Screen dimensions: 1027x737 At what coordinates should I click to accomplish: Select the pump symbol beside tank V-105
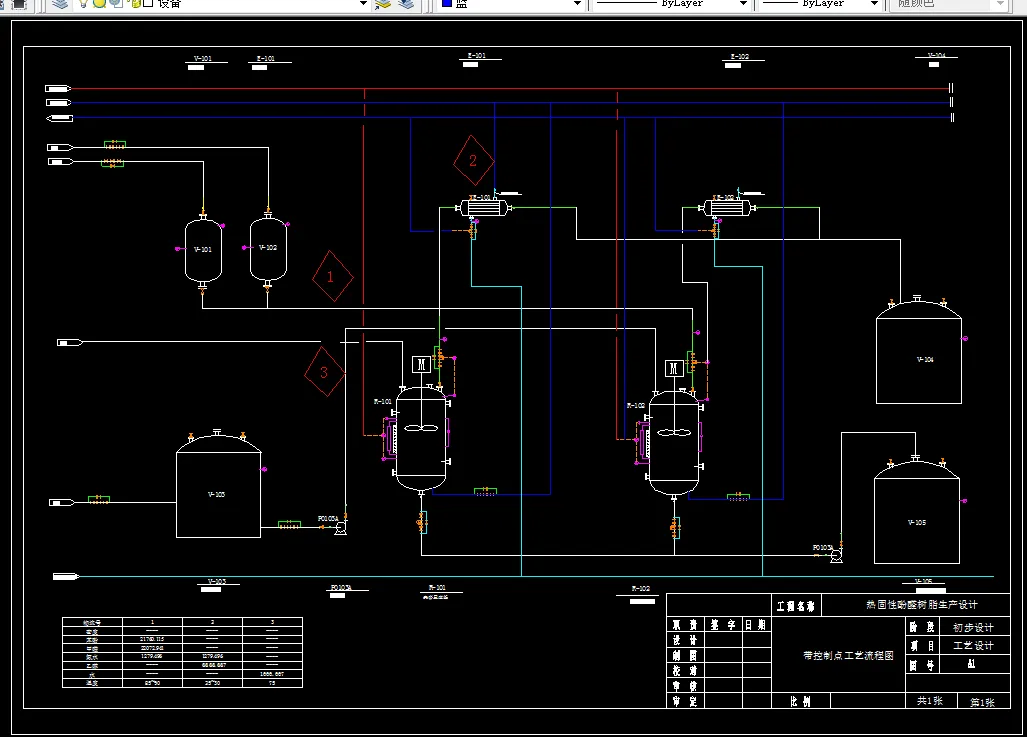click(x=836, y=556)
